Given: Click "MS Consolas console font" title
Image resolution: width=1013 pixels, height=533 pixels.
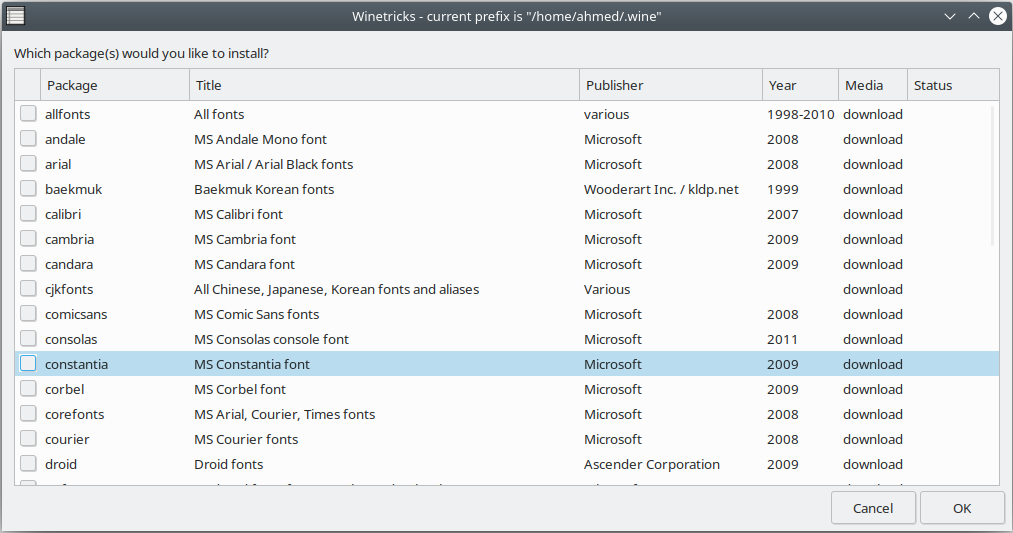Looking at the screenshot, I should coord(271,339).
